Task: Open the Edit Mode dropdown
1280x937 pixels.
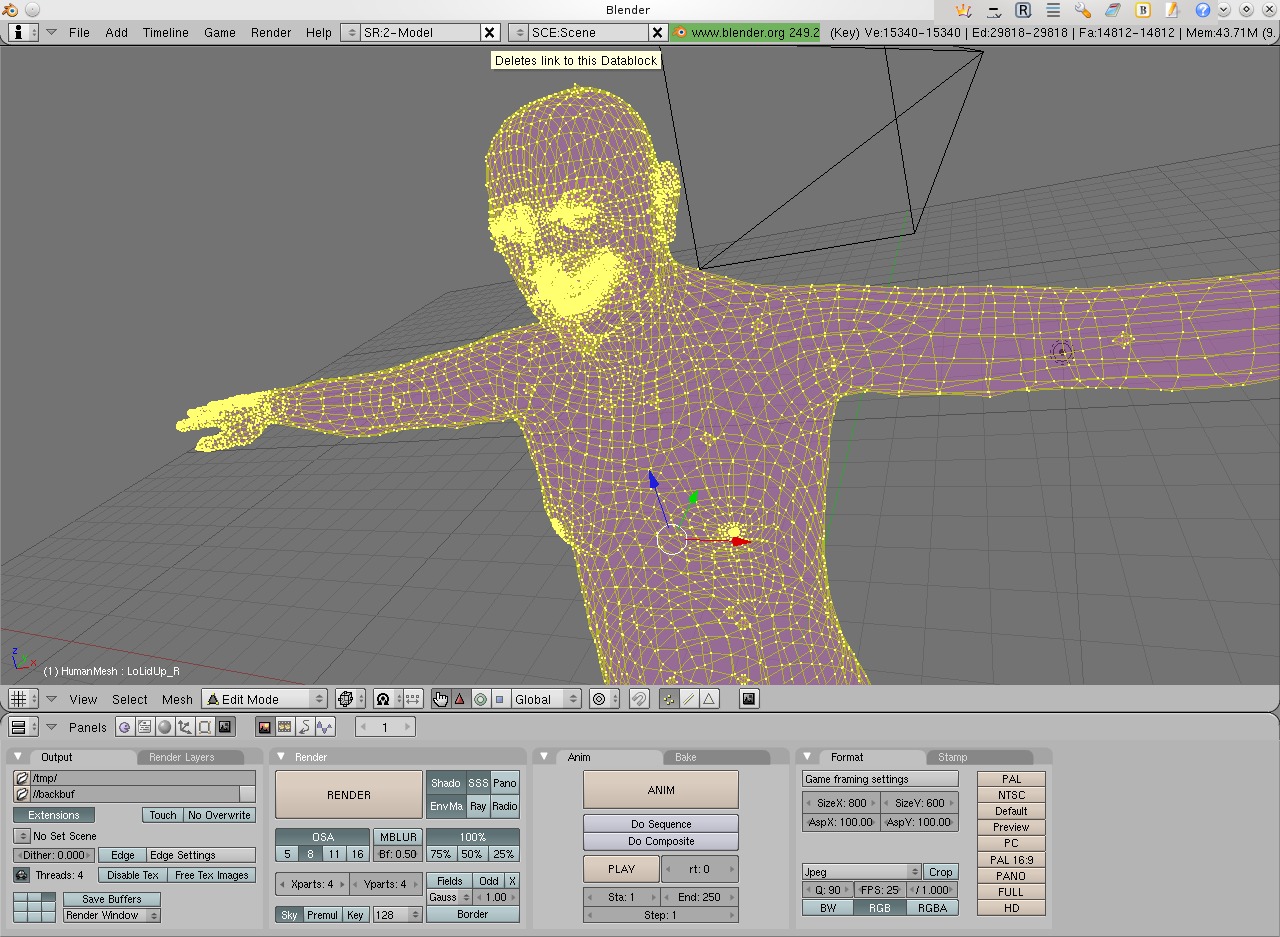Action: coord(264,699)
